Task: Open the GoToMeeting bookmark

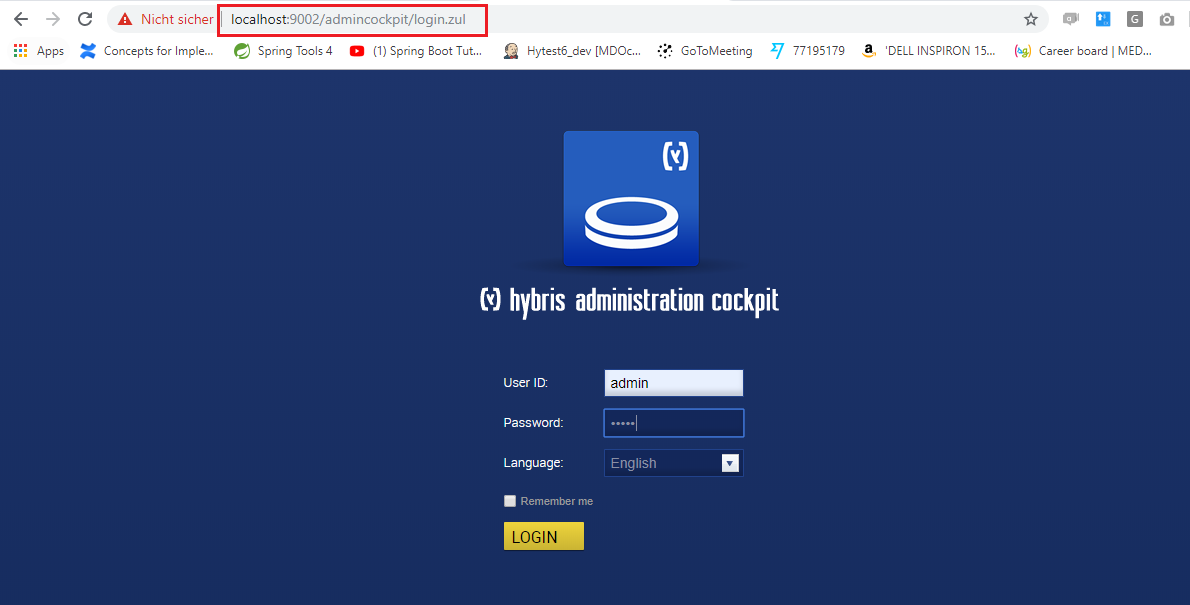Action: click(x=705, y=51)
